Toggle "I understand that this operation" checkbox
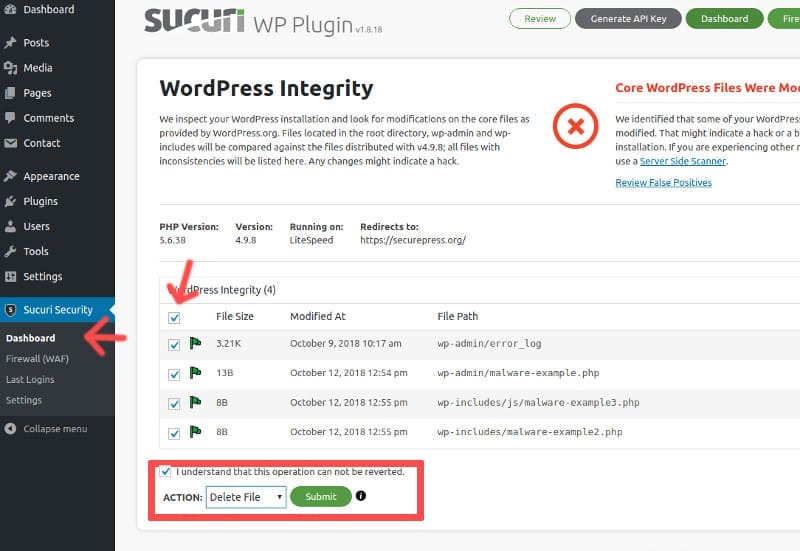Viewport: 800px width, 551px height. [165, 472]
